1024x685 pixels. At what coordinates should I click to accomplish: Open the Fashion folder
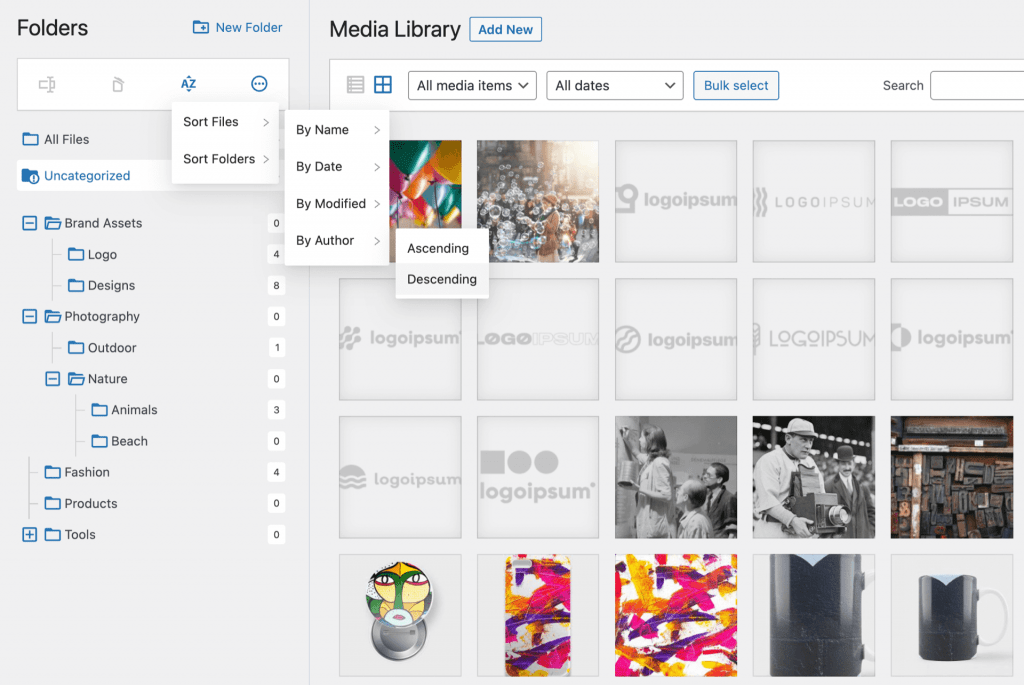tap(77, 472)
